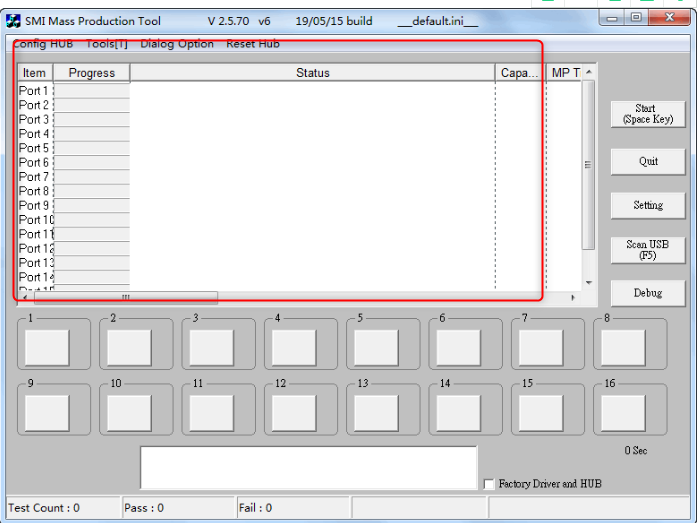Click port slot 12 box
This screenshot has height=523, width=700.
[x=294, y=413]
